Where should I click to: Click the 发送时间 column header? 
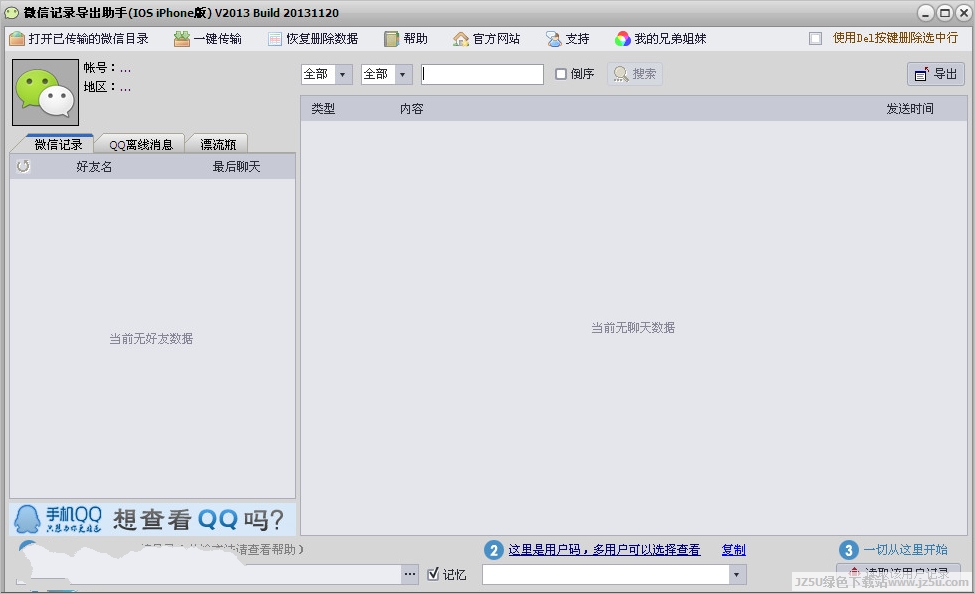(x=910, y=109)
